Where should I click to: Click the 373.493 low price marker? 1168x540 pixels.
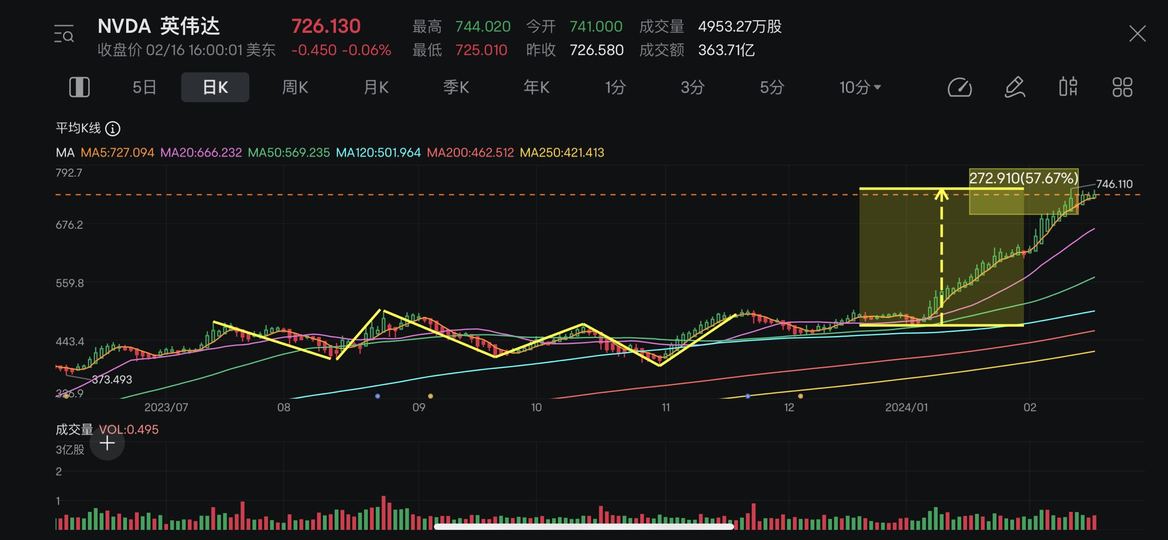coord(112,380)
